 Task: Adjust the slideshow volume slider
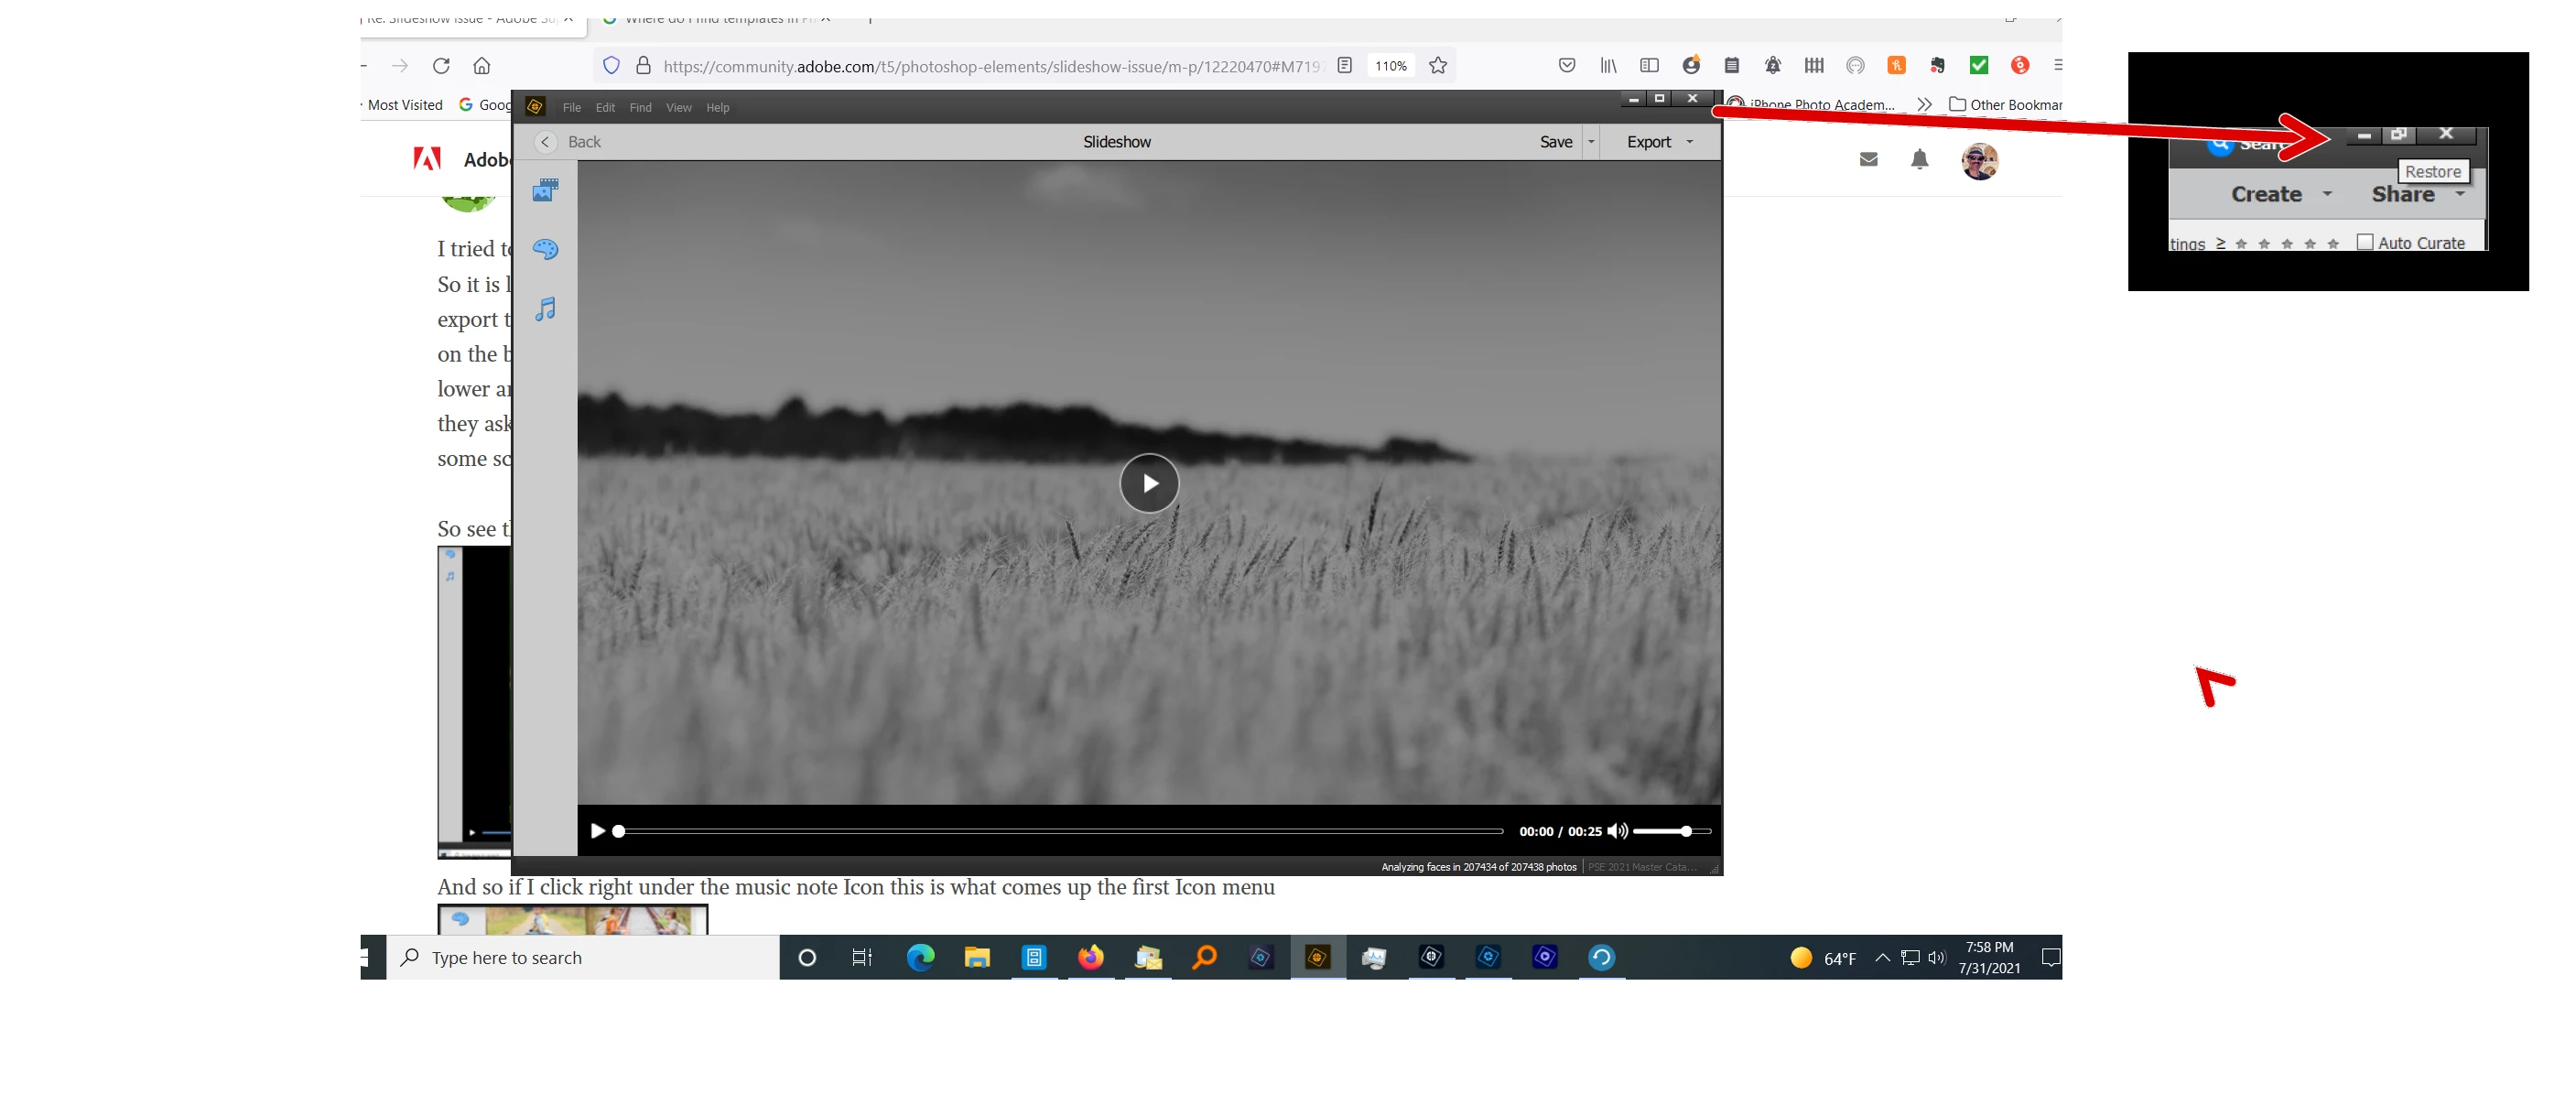tap(1672, 831)
